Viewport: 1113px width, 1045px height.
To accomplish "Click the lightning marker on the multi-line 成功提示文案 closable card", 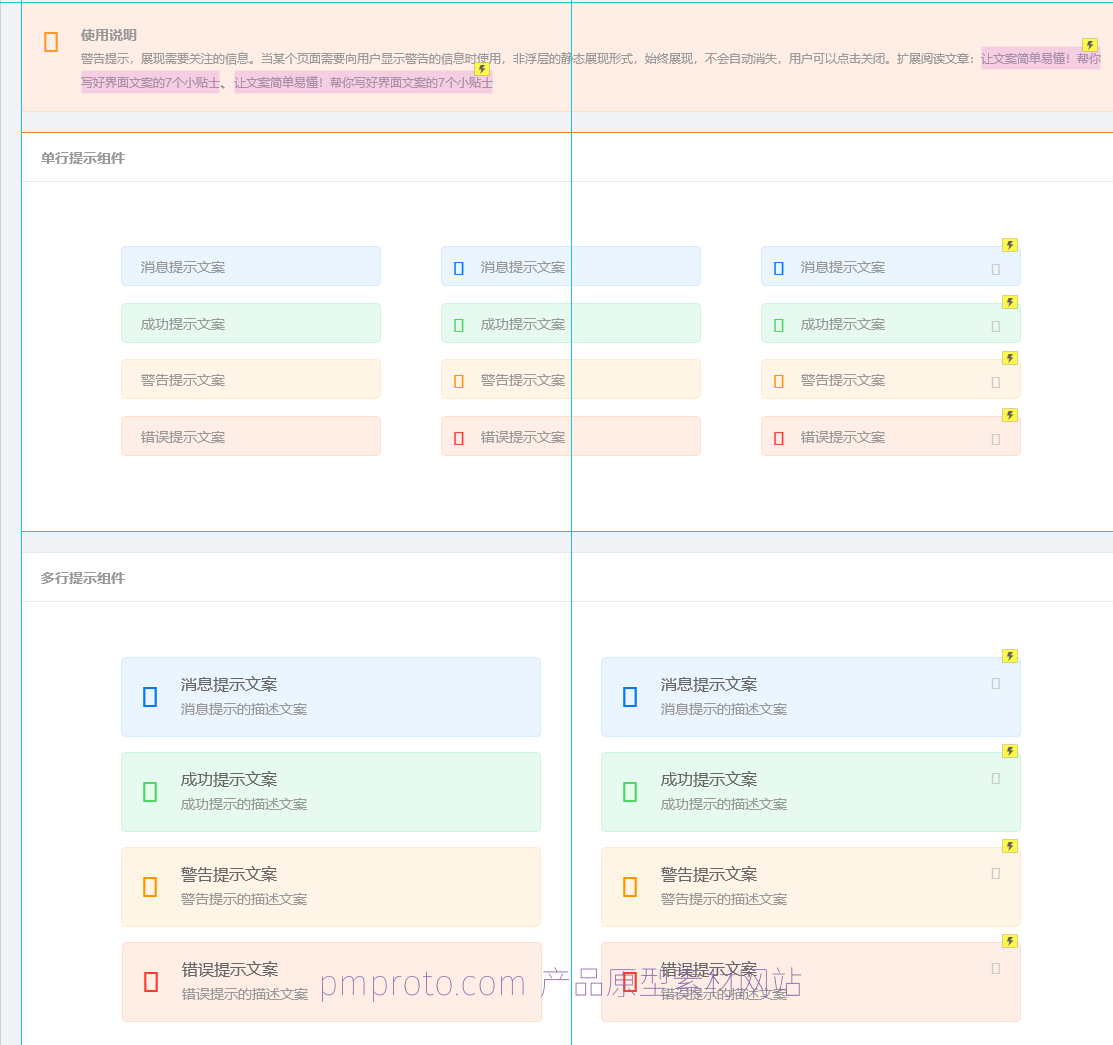I will click(x=1010, y=750).
